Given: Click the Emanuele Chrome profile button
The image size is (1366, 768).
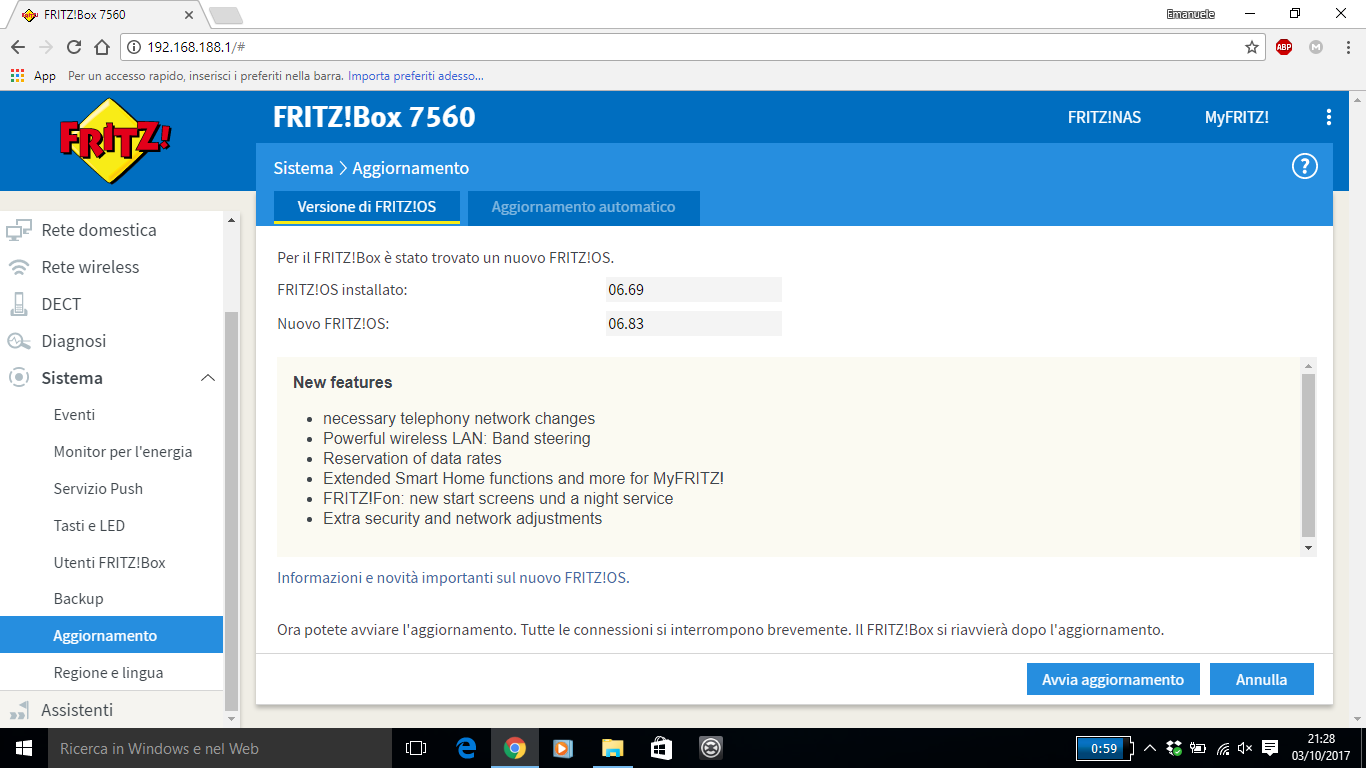Looking at the screenshot, I should tap(1190, 14).
